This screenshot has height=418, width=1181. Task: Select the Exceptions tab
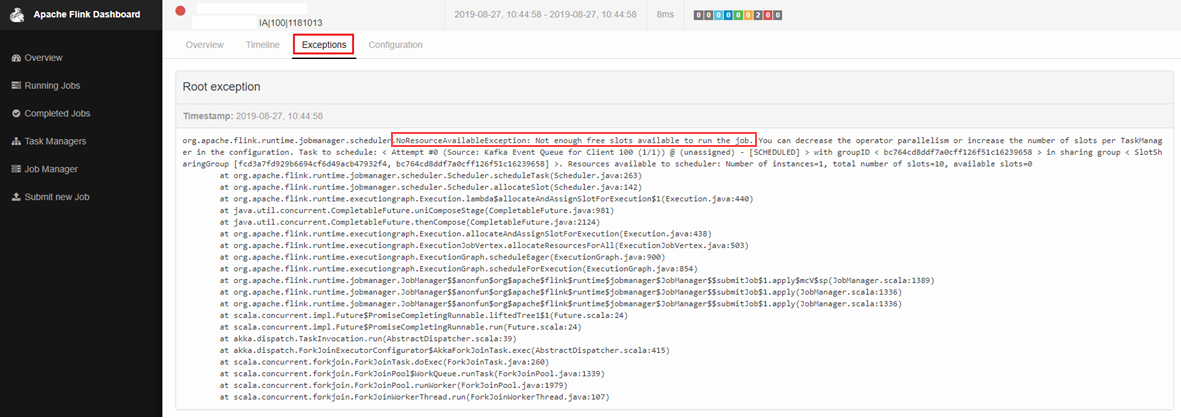[x=324, y=45]
